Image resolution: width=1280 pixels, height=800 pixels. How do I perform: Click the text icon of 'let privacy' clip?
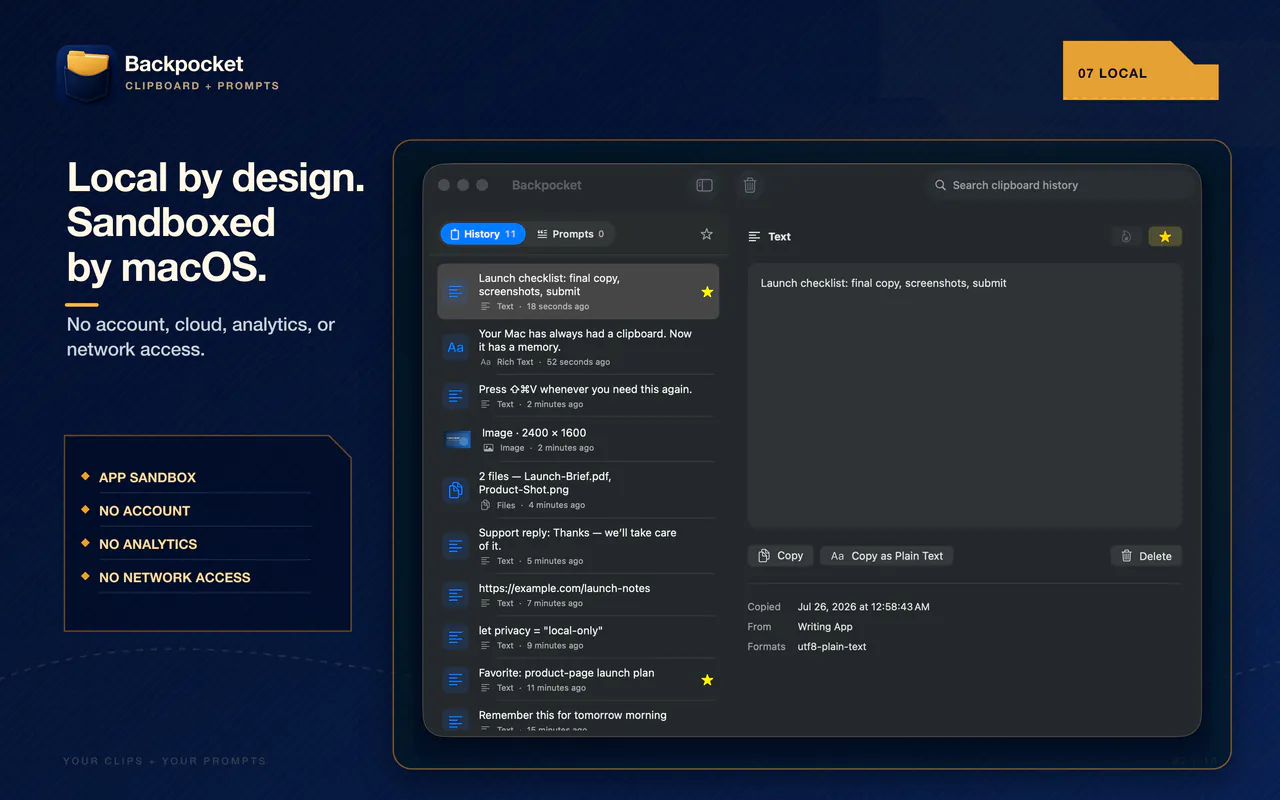click(456, 637)
